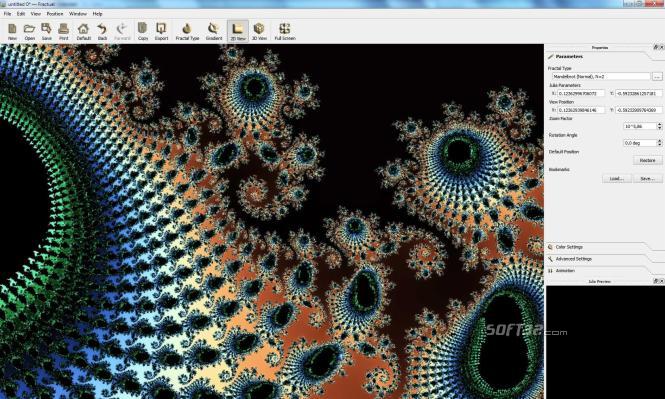The width and height of the screenshot is (665, 399).
Task: Click the Julia Parameters Y field
Action: [638, 93]
